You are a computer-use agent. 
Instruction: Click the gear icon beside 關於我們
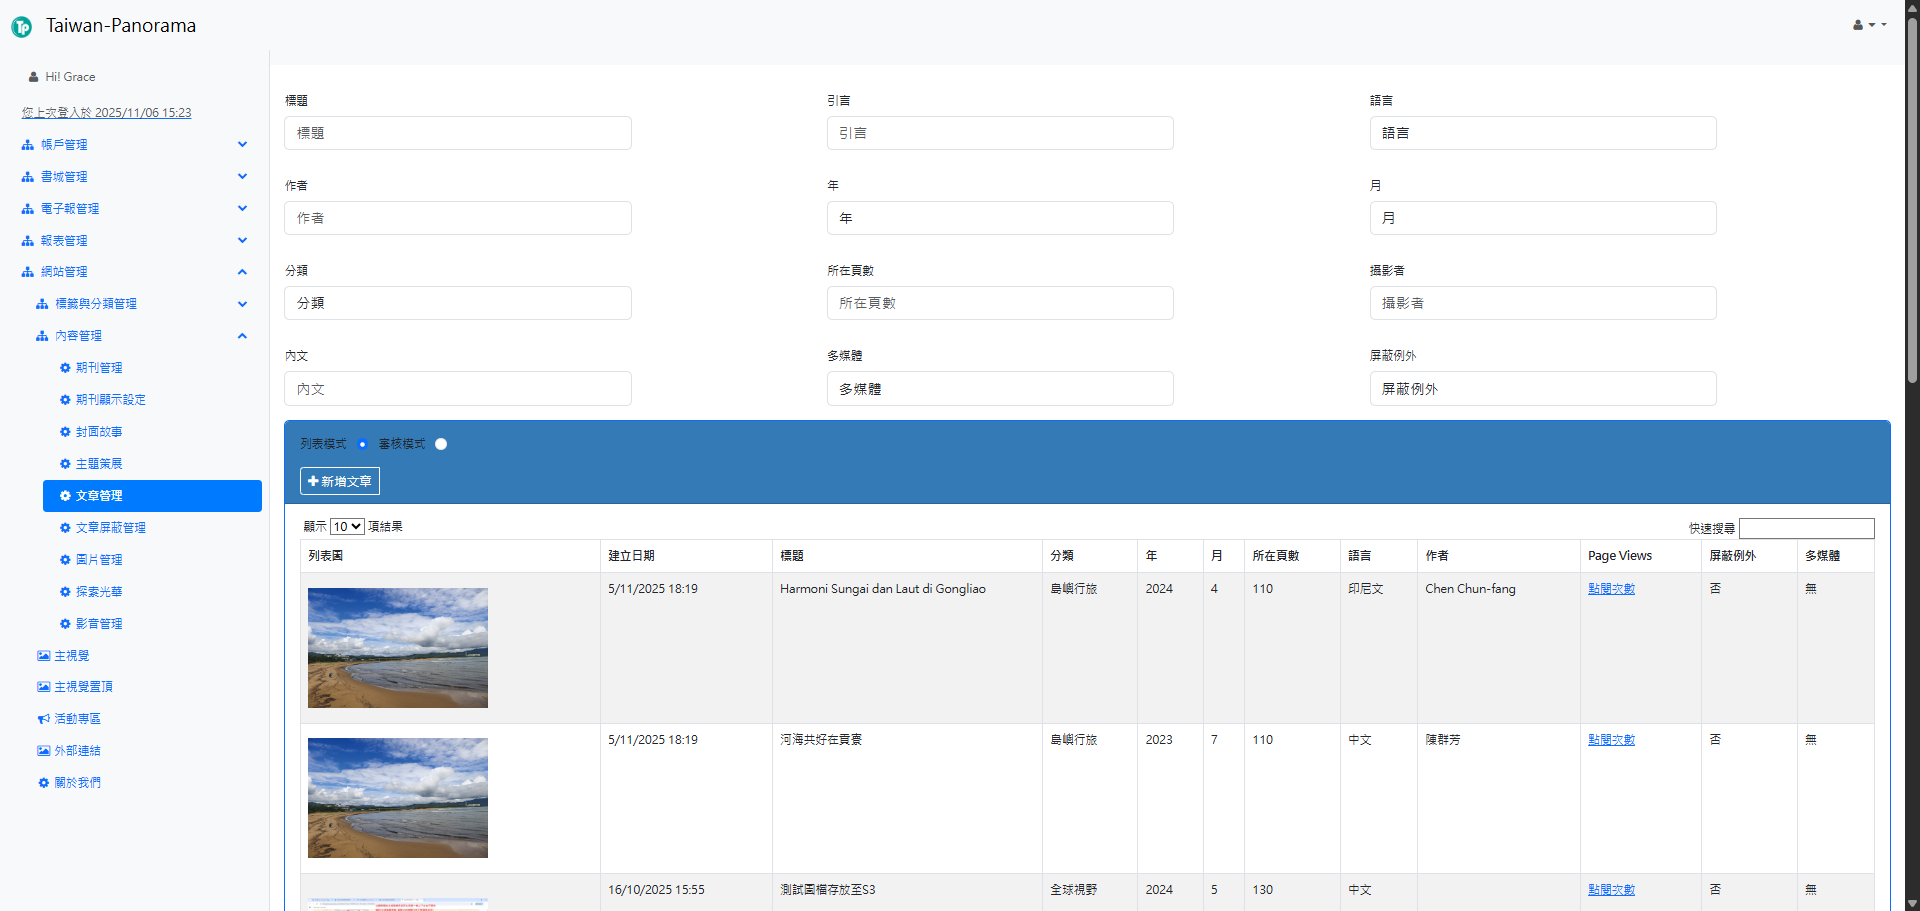[43, 783]
